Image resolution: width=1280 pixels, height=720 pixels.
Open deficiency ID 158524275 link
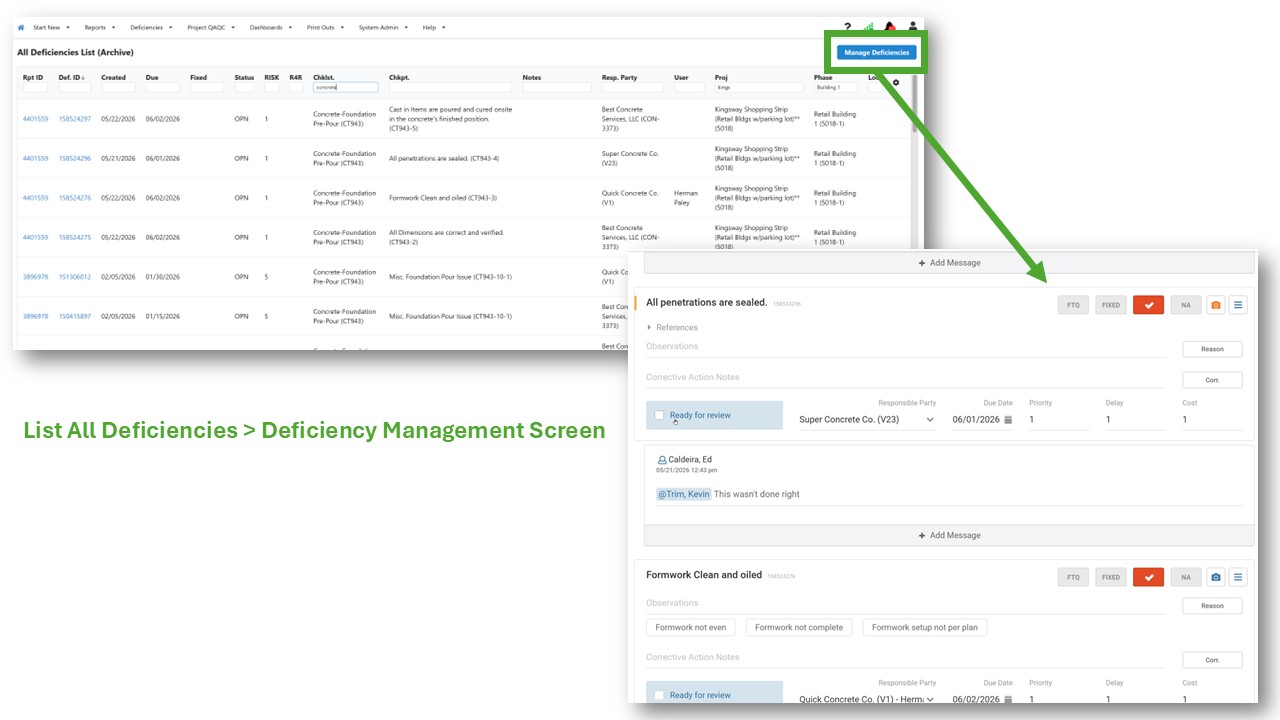[x=75, y=237]
